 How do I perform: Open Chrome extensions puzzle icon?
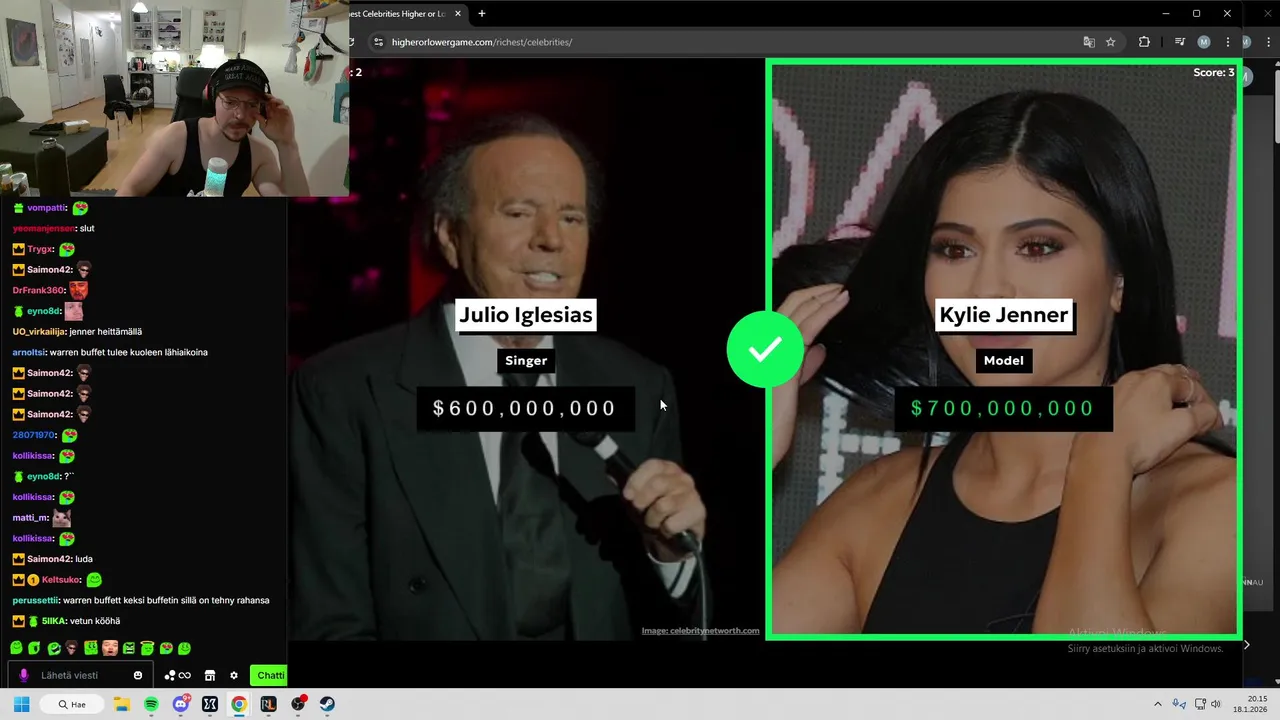(x=1144, y=42)
